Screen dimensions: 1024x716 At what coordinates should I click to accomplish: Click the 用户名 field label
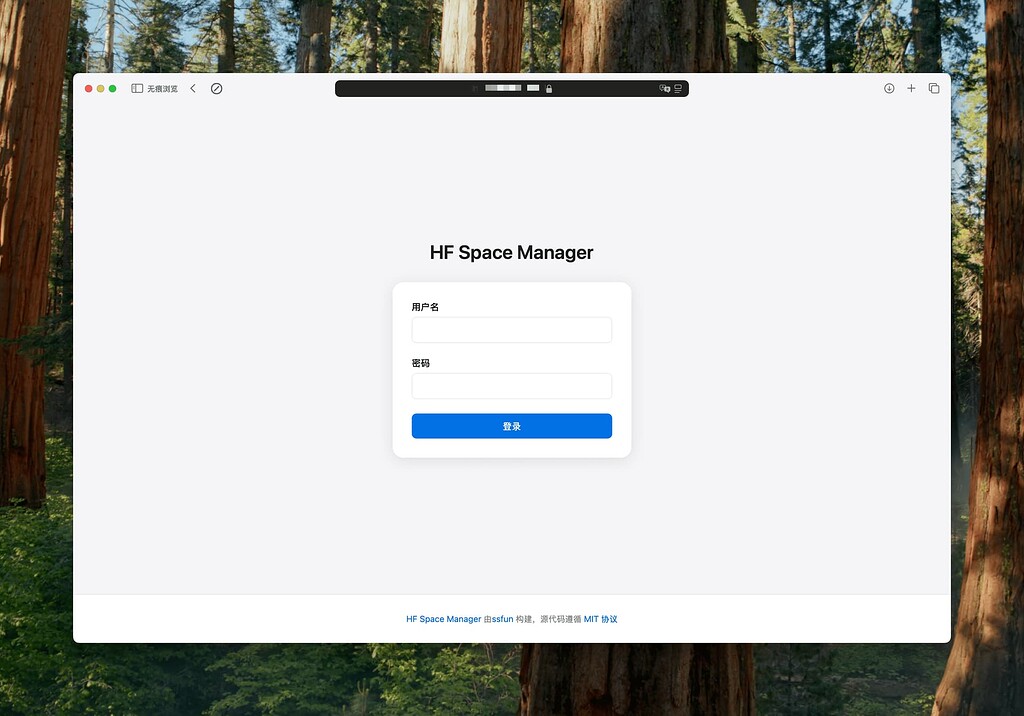click(x=425, y=306)
